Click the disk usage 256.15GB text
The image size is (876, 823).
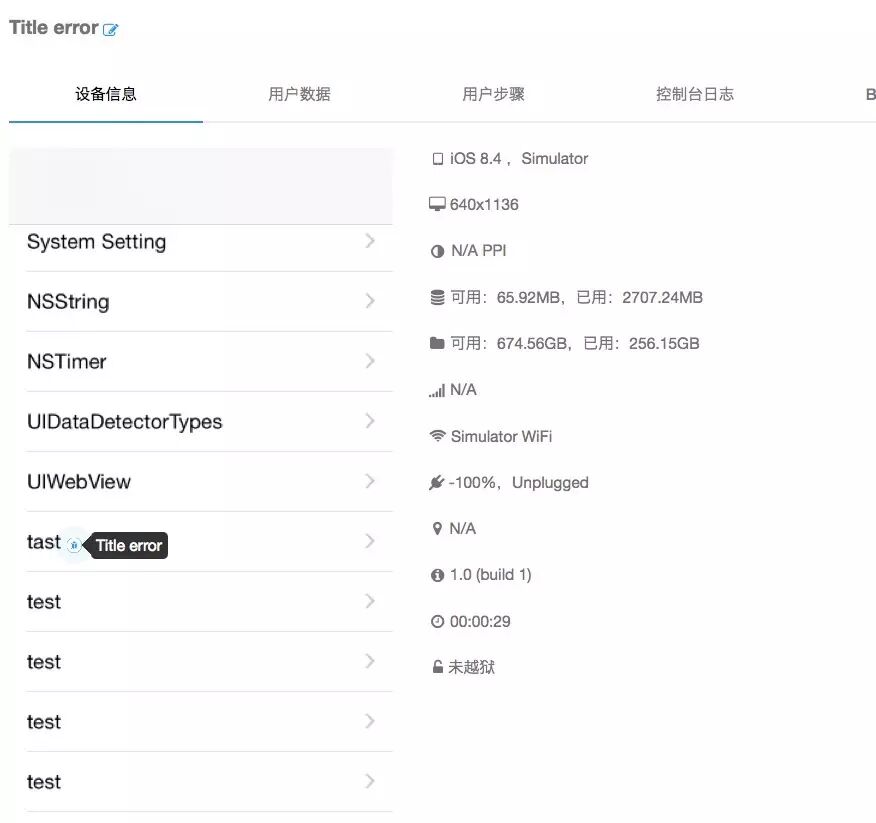pos(664,344)
